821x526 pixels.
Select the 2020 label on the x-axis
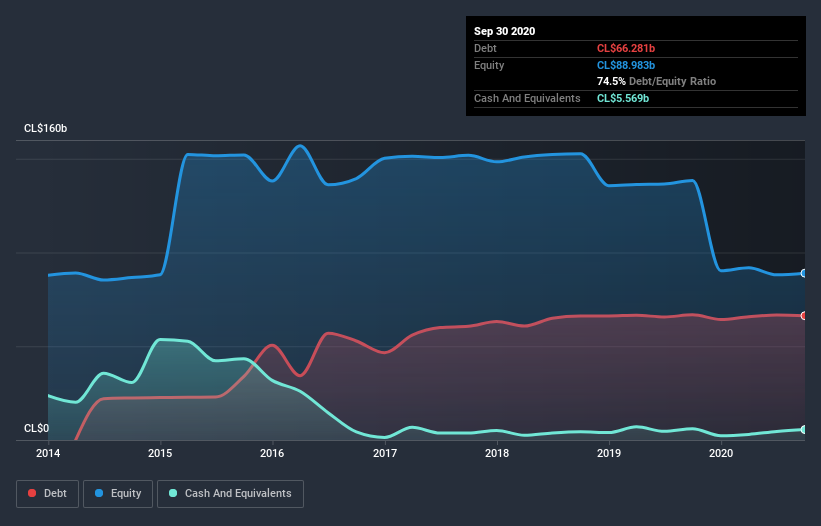[721, 453]
